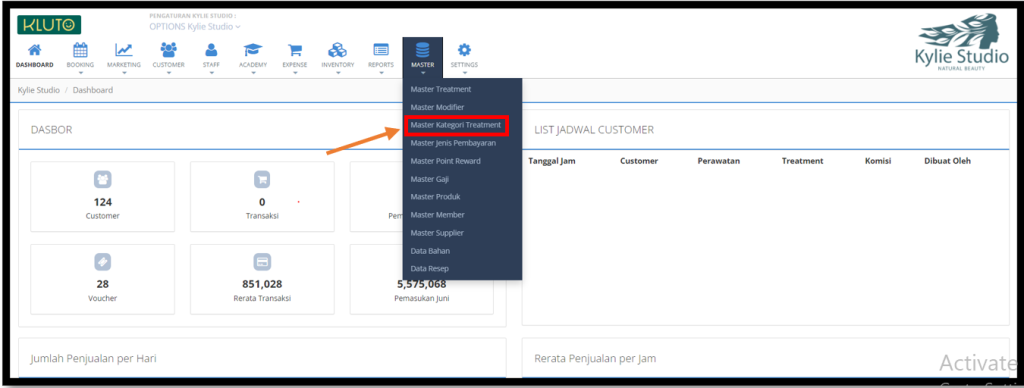Open the Staff person icon

[x=211, y=50]
